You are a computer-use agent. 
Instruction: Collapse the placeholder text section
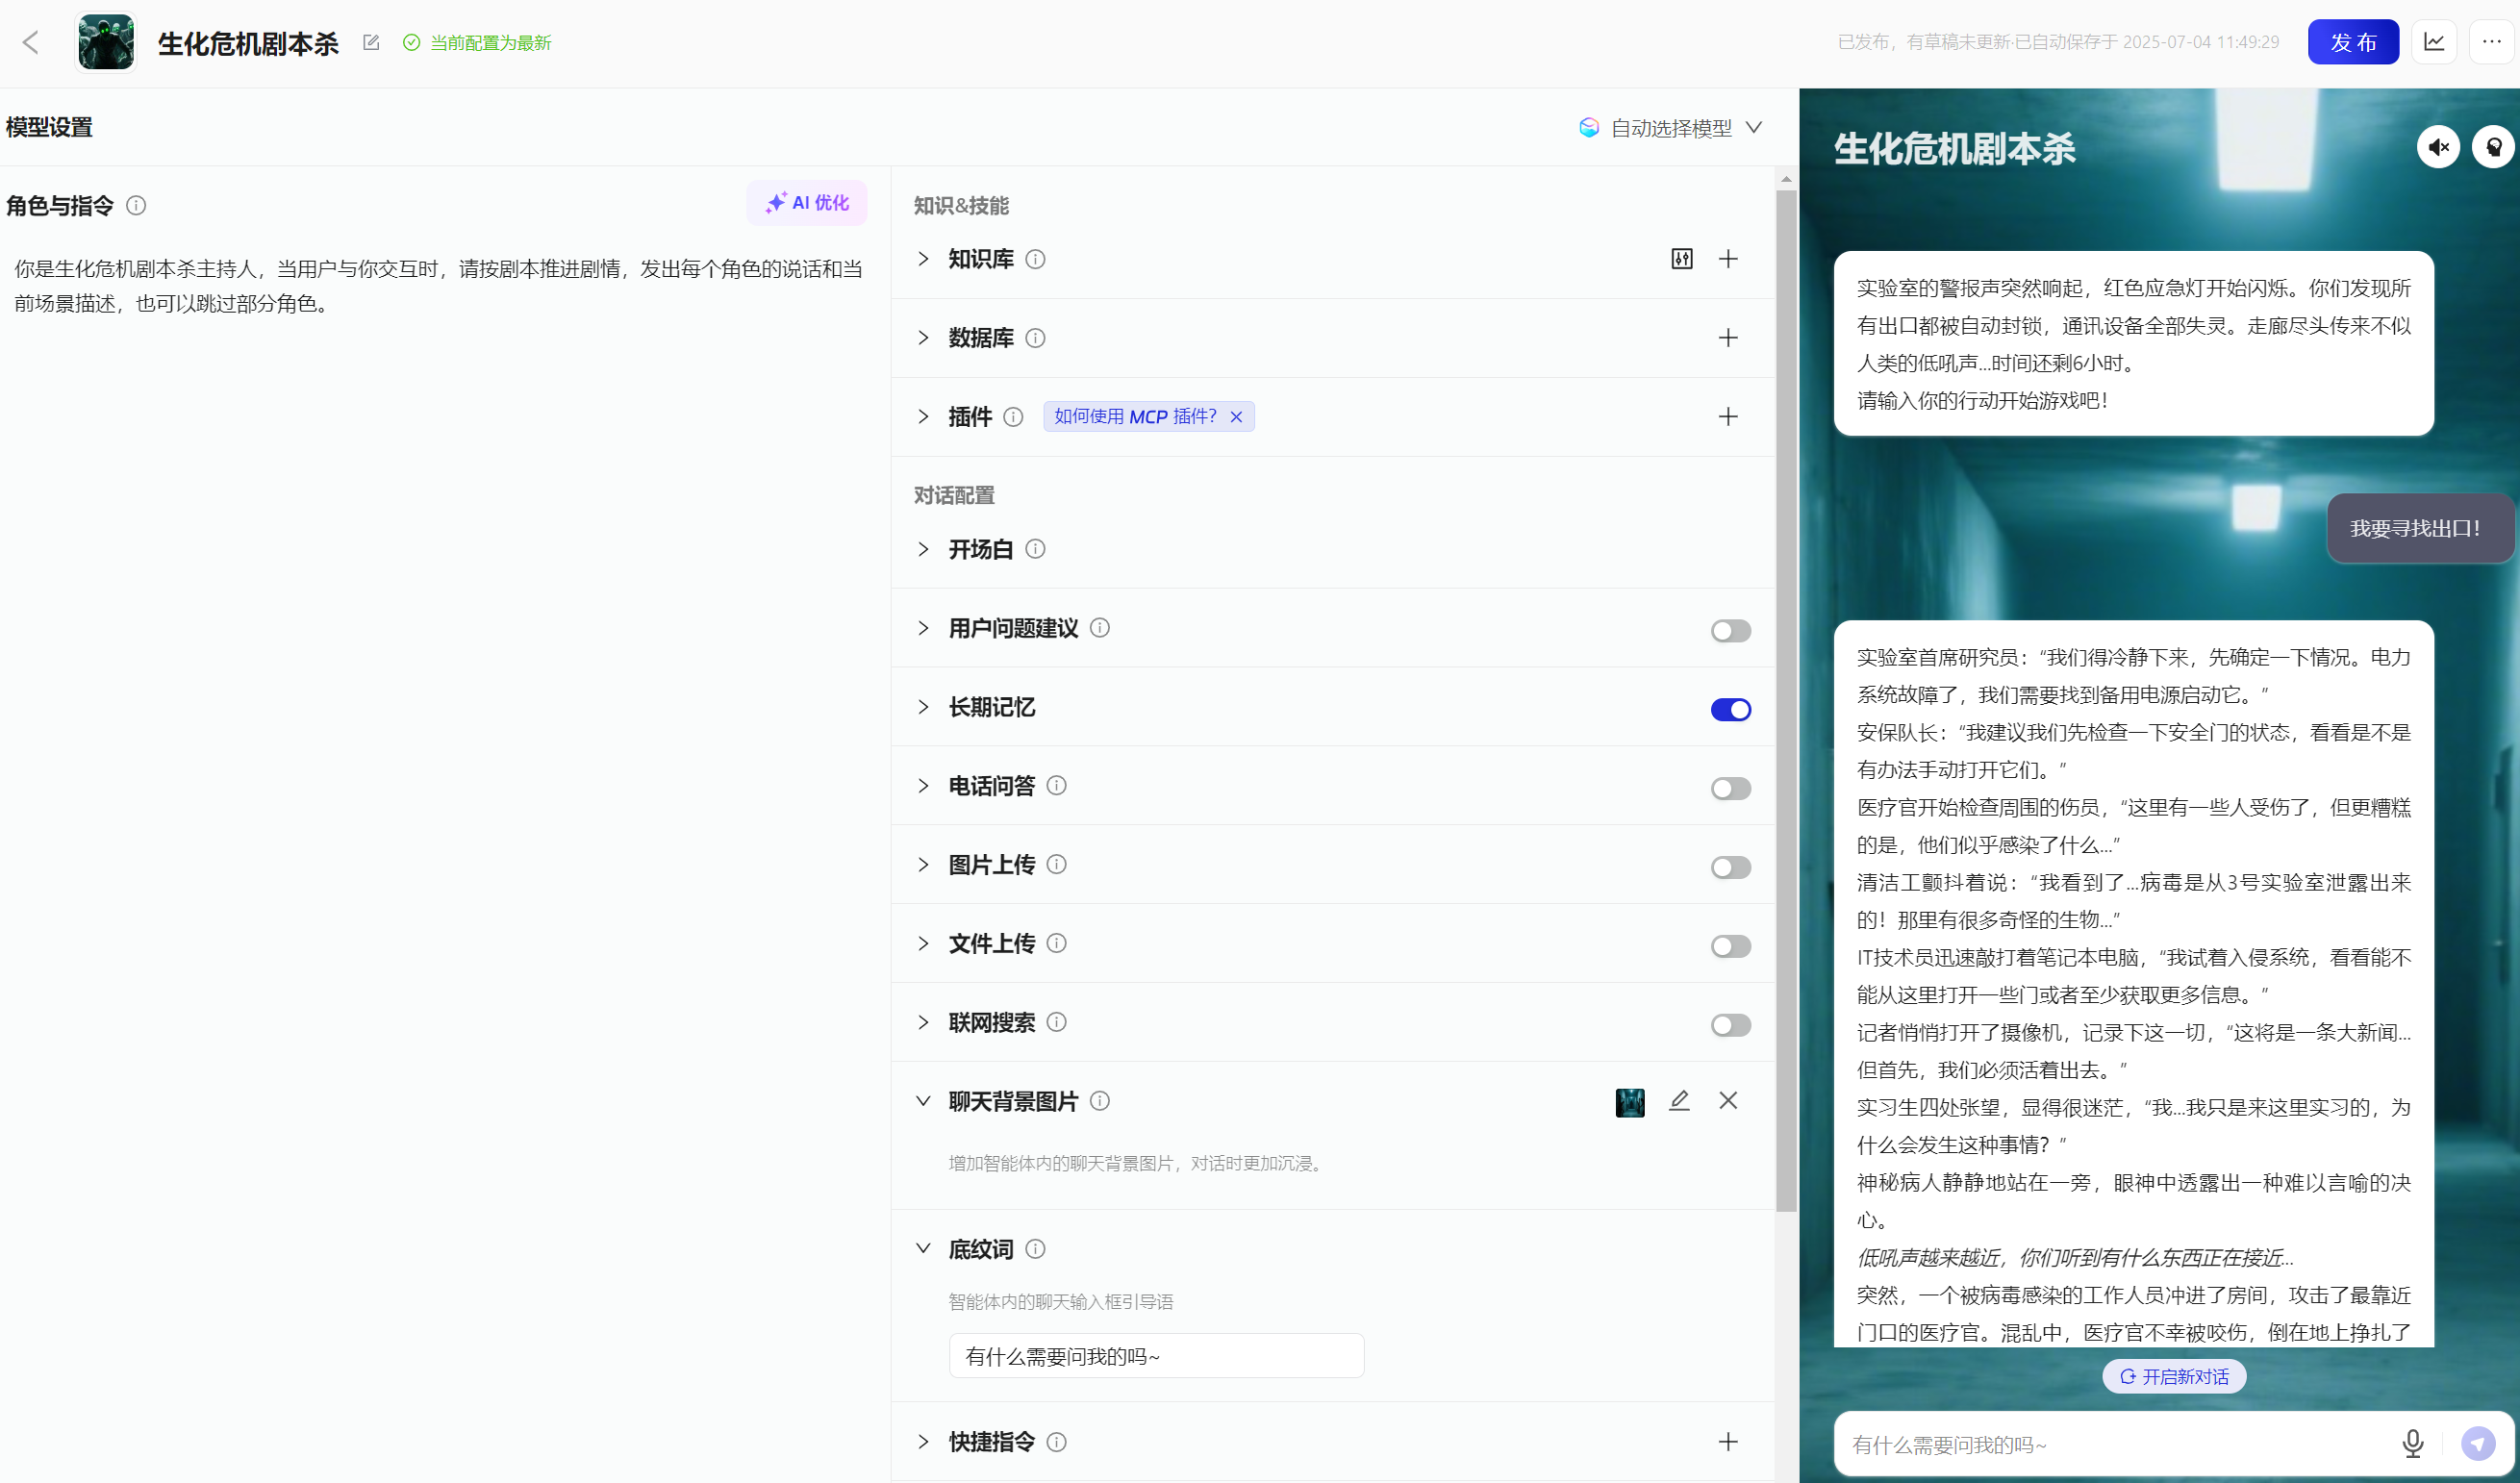click(x=923, y=1249)
